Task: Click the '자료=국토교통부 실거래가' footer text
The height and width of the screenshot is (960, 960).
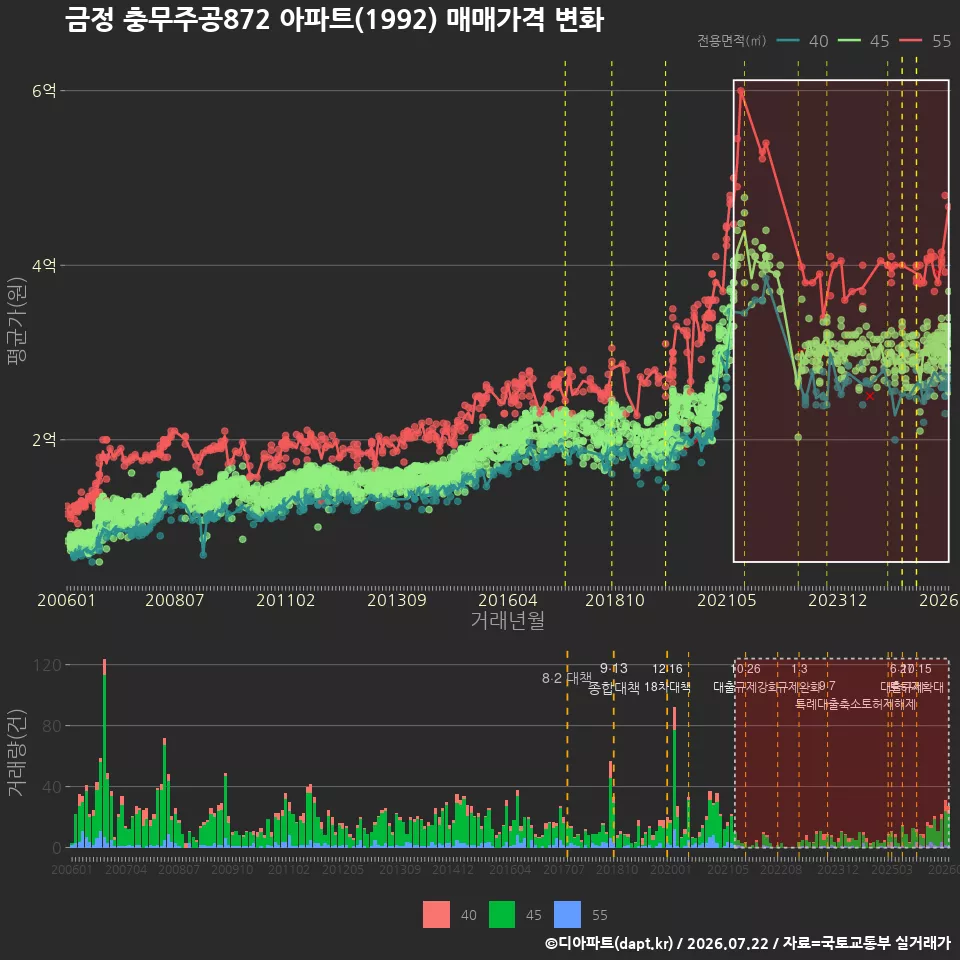Action: click(x=867, y=943)
